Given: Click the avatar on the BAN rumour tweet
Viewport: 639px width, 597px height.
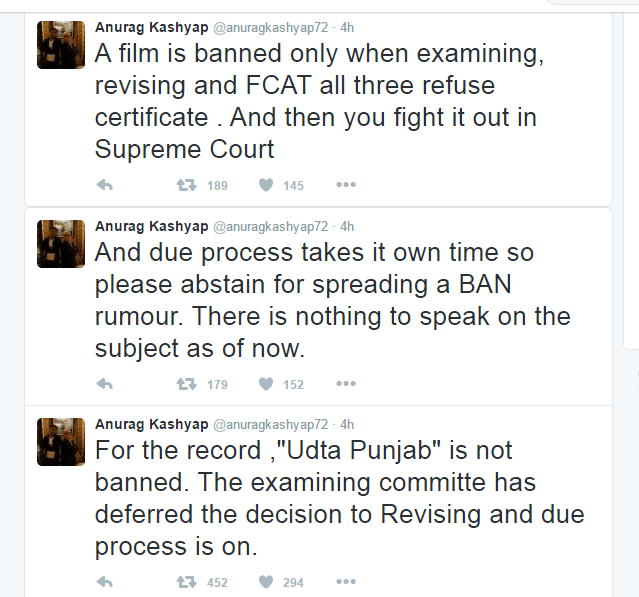Looking at the screenshot, I should pos(61,244).
